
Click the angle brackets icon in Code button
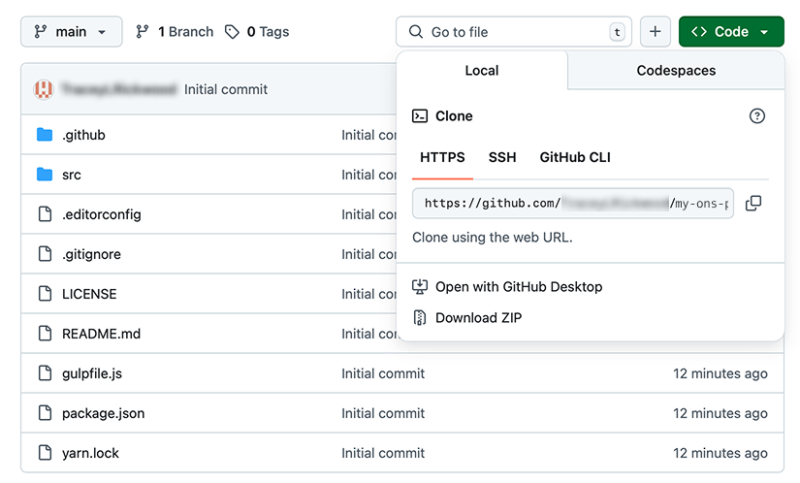[x=699, y=32]
